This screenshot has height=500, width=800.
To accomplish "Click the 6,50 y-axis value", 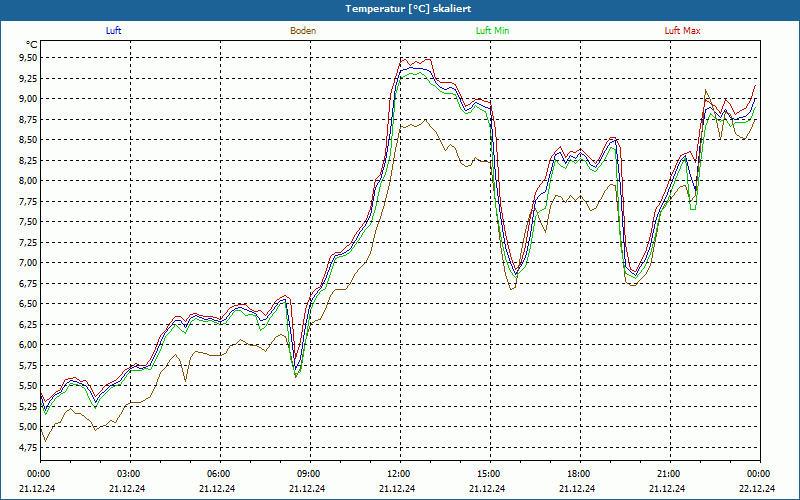I will pyautogui.click(x=27, y=304).
